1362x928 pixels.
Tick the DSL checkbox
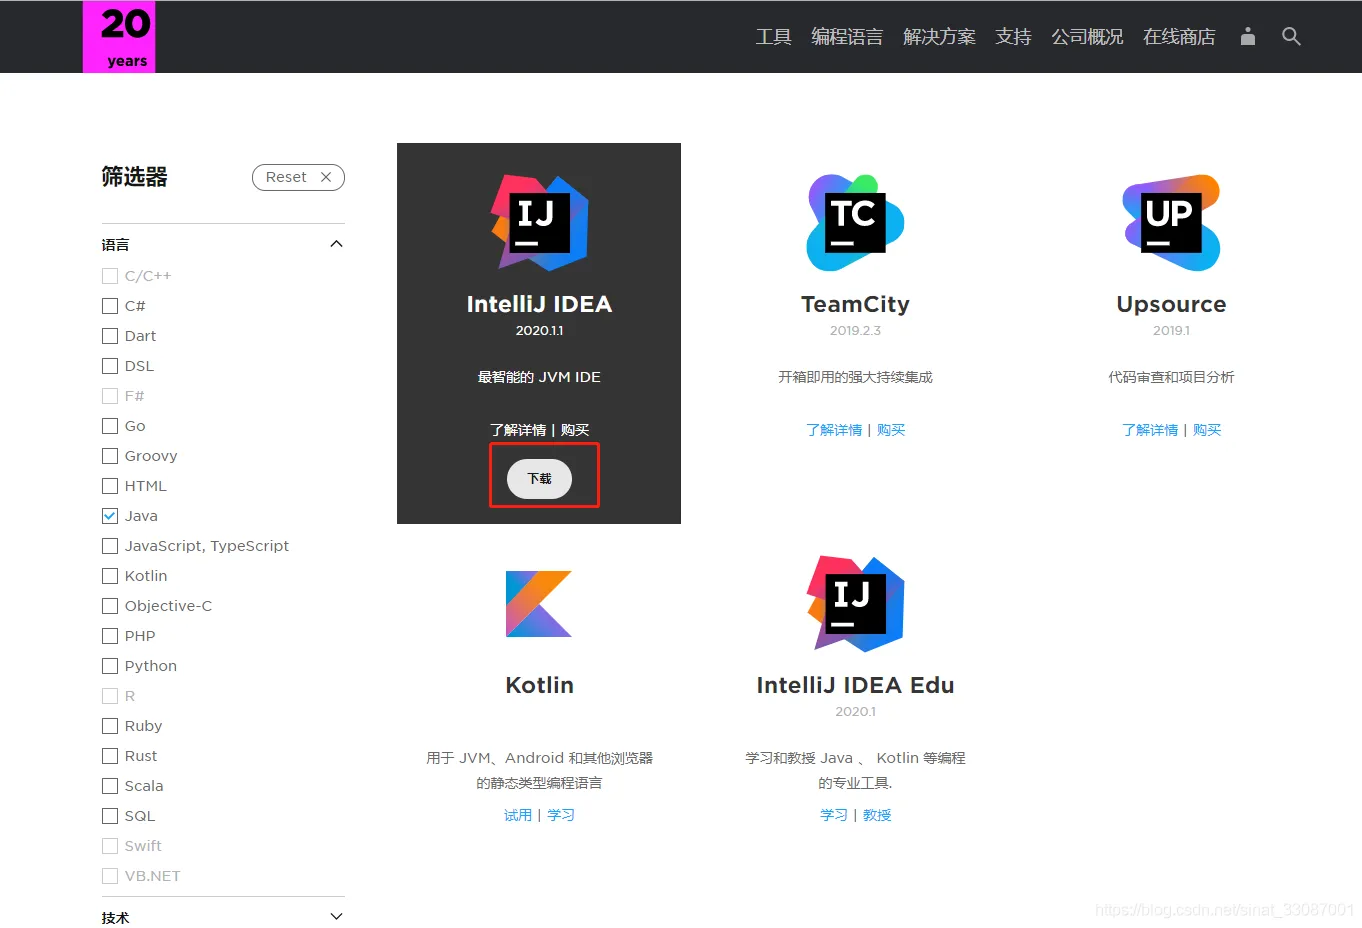[x=110, y=366]
